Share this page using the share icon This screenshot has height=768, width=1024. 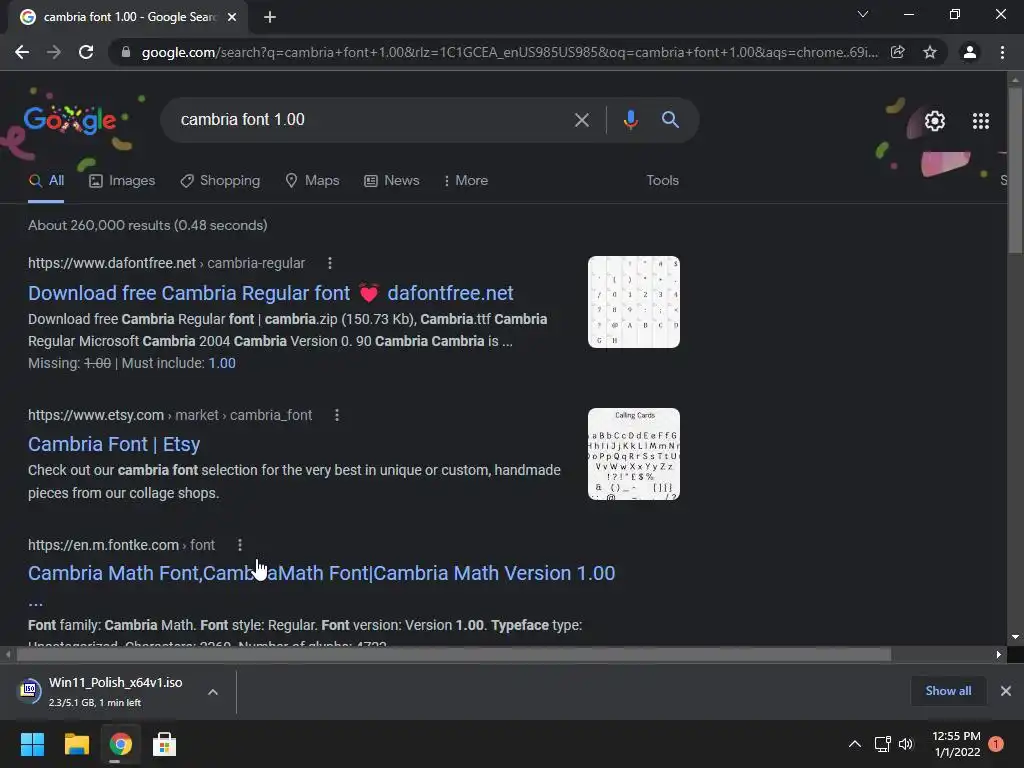click(898, 52)
